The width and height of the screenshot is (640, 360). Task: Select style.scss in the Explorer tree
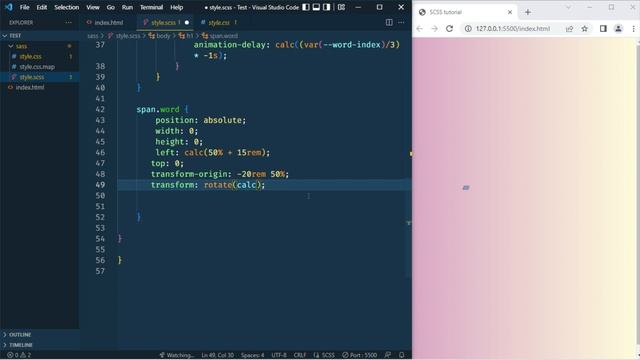(x=40, y=77)
